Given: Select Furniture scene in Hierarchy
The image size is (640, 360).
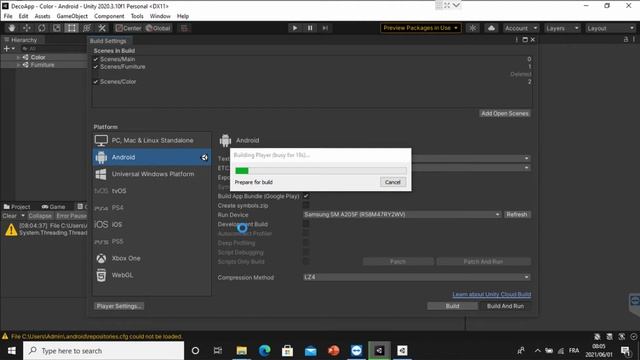Looking at the screenshot, I should pyautogui.click(x=42, y=65).
